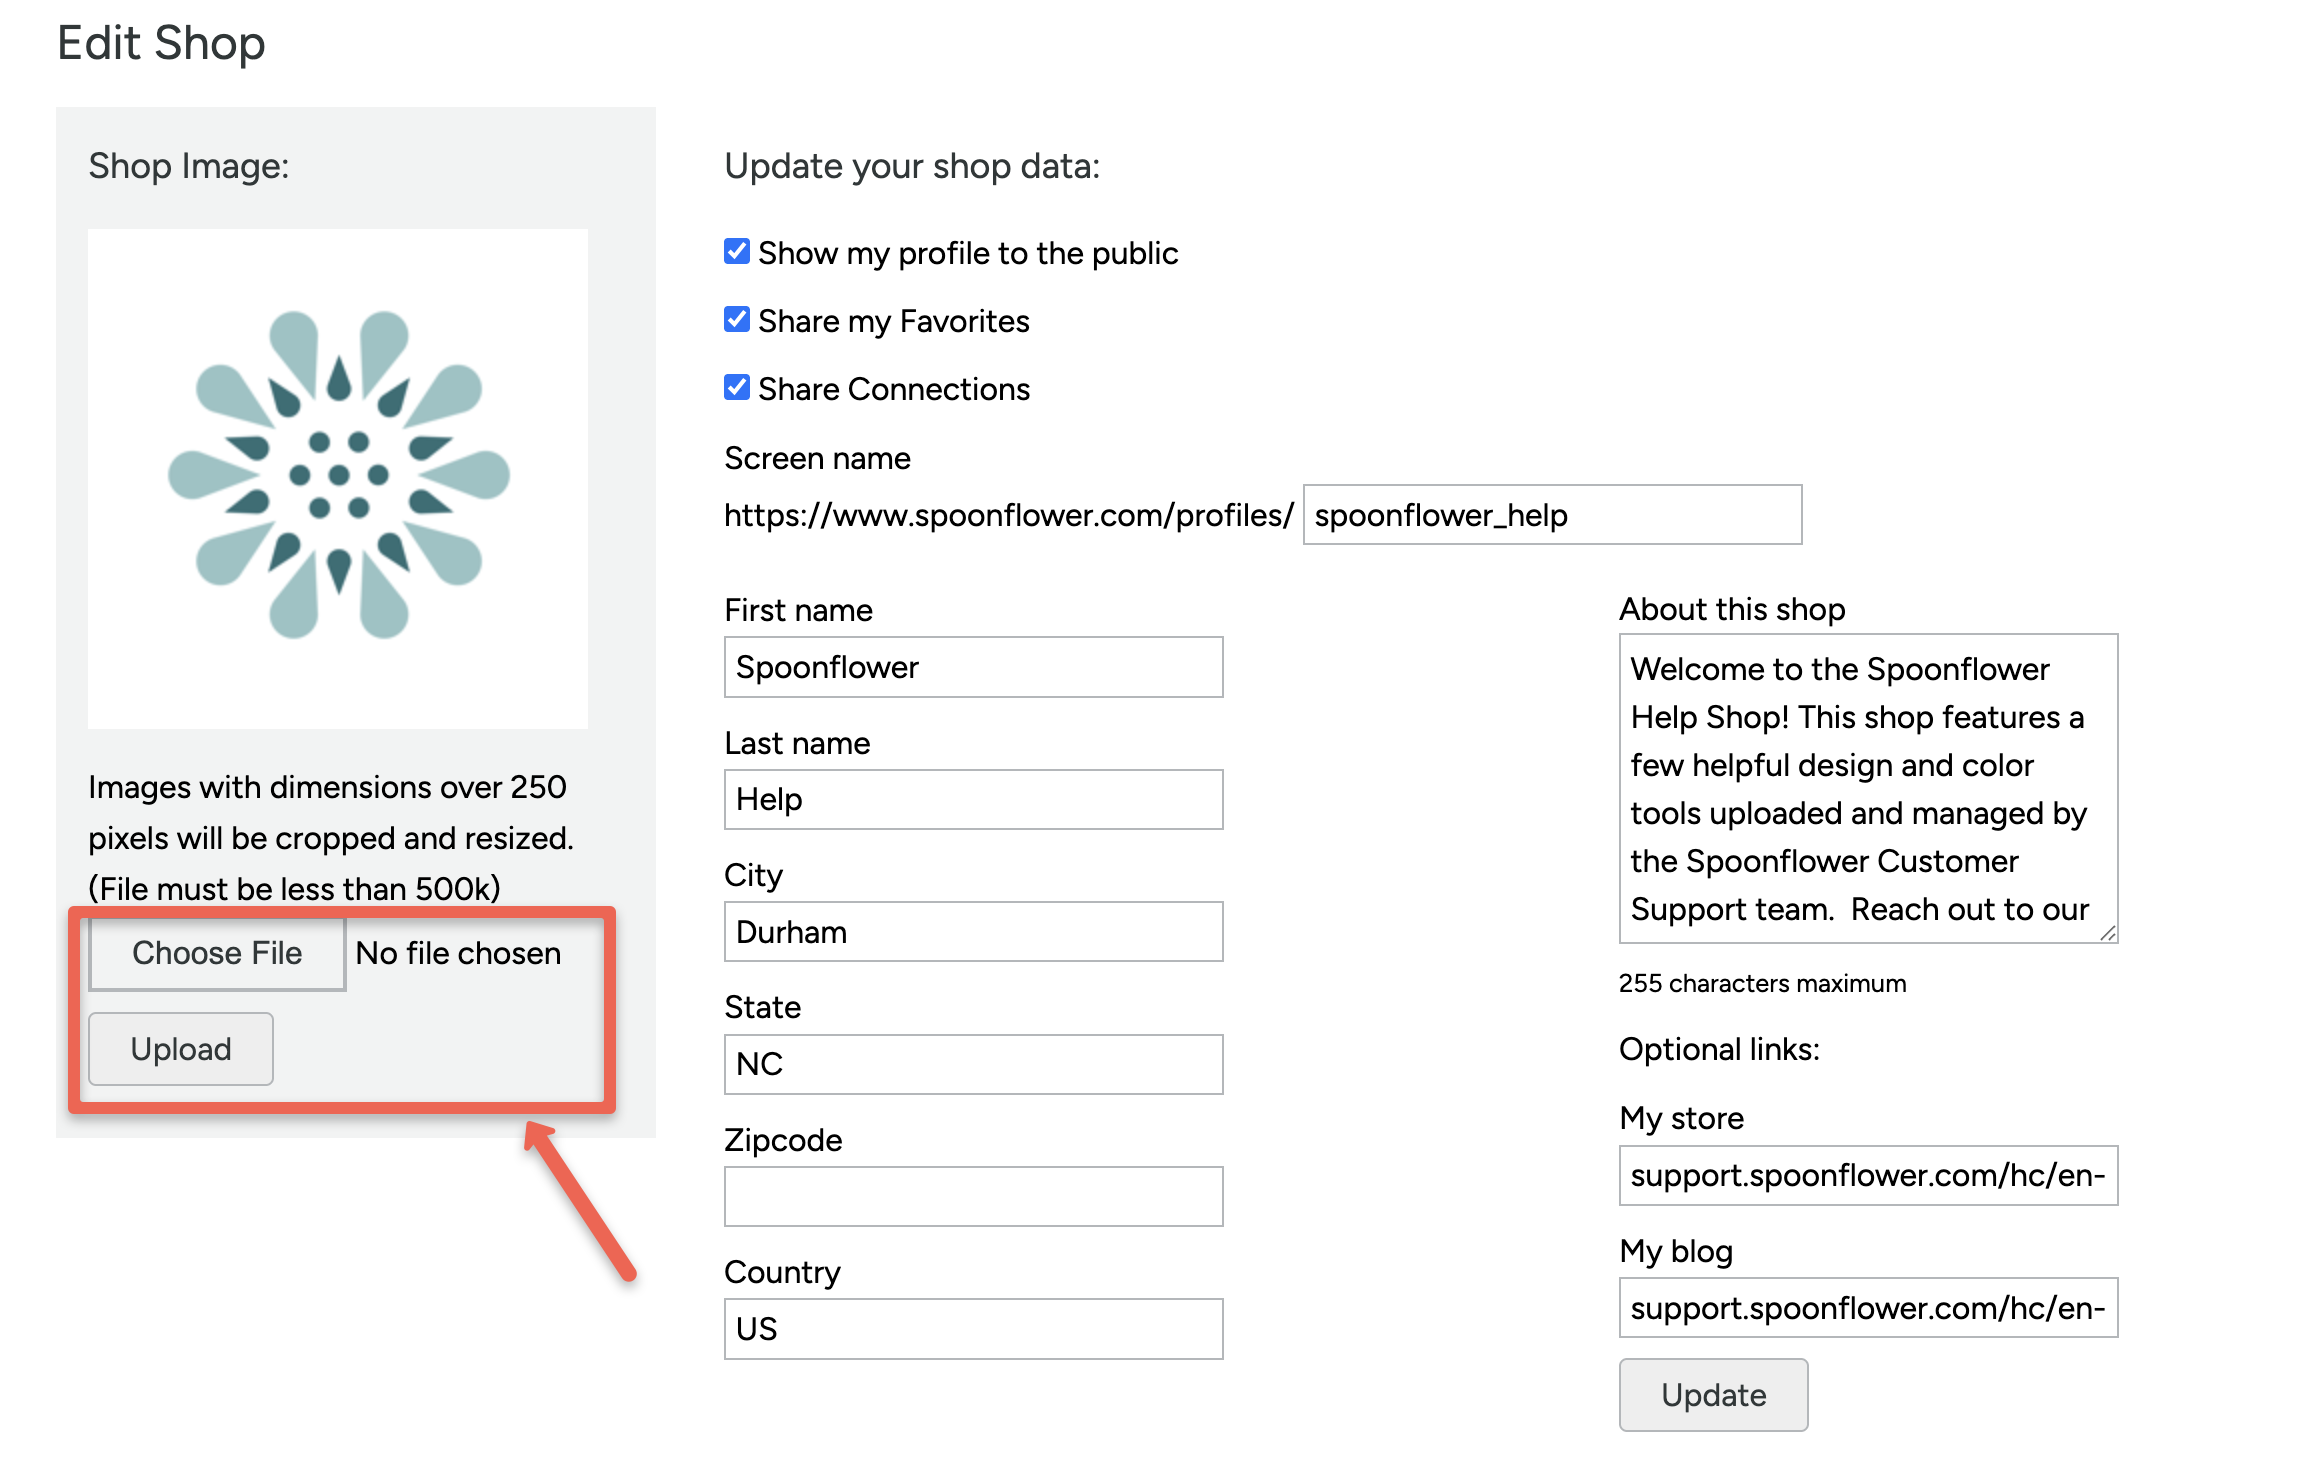2318x1460 pixels.
Task: Disable the "Share my Favorites" option
Action: [735, 319]
